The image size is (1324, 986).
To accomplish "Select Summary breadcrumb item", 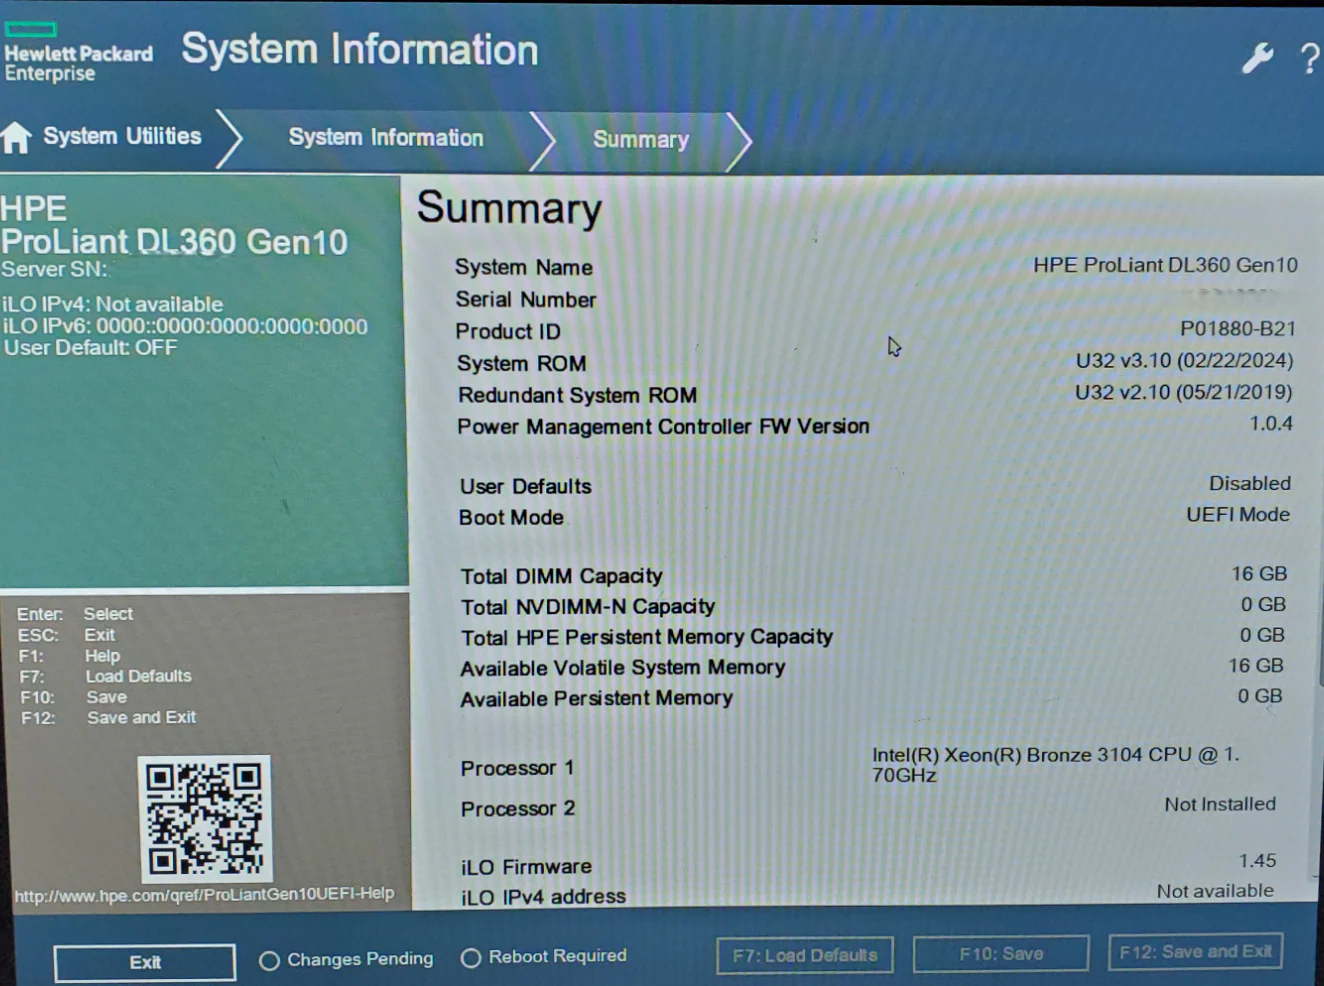I will coord(641,140).
